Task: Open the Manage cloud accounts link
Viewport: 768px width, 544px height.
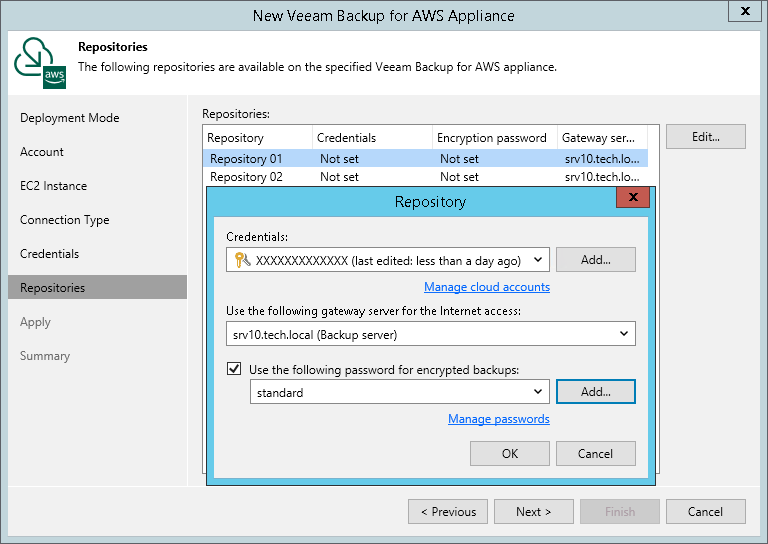Action: tap(487, 287)
